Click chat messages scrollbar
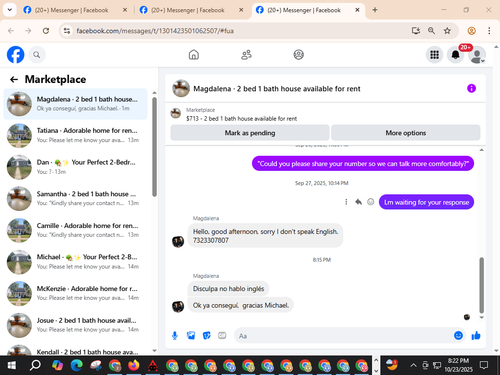The width and height of the screenshot is (500, 375). coord(481,285)
